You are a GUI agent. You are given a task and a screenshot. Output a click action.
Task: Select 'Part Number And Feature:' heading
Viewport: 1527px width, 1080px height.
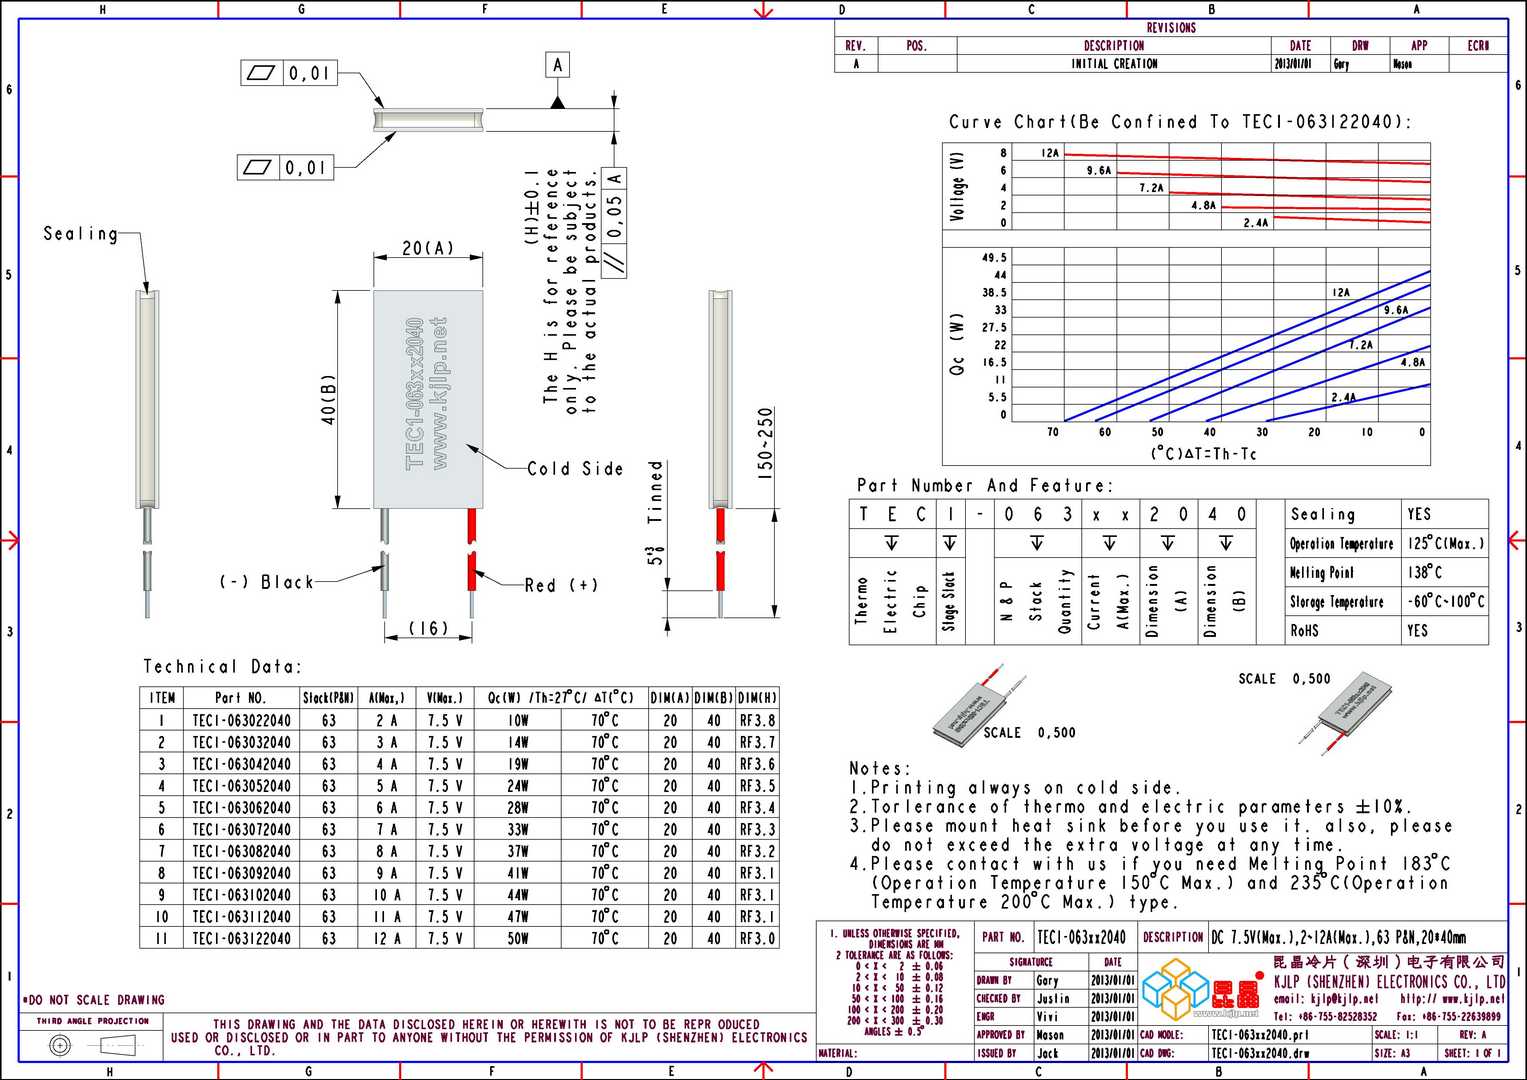tap(985, 485)
